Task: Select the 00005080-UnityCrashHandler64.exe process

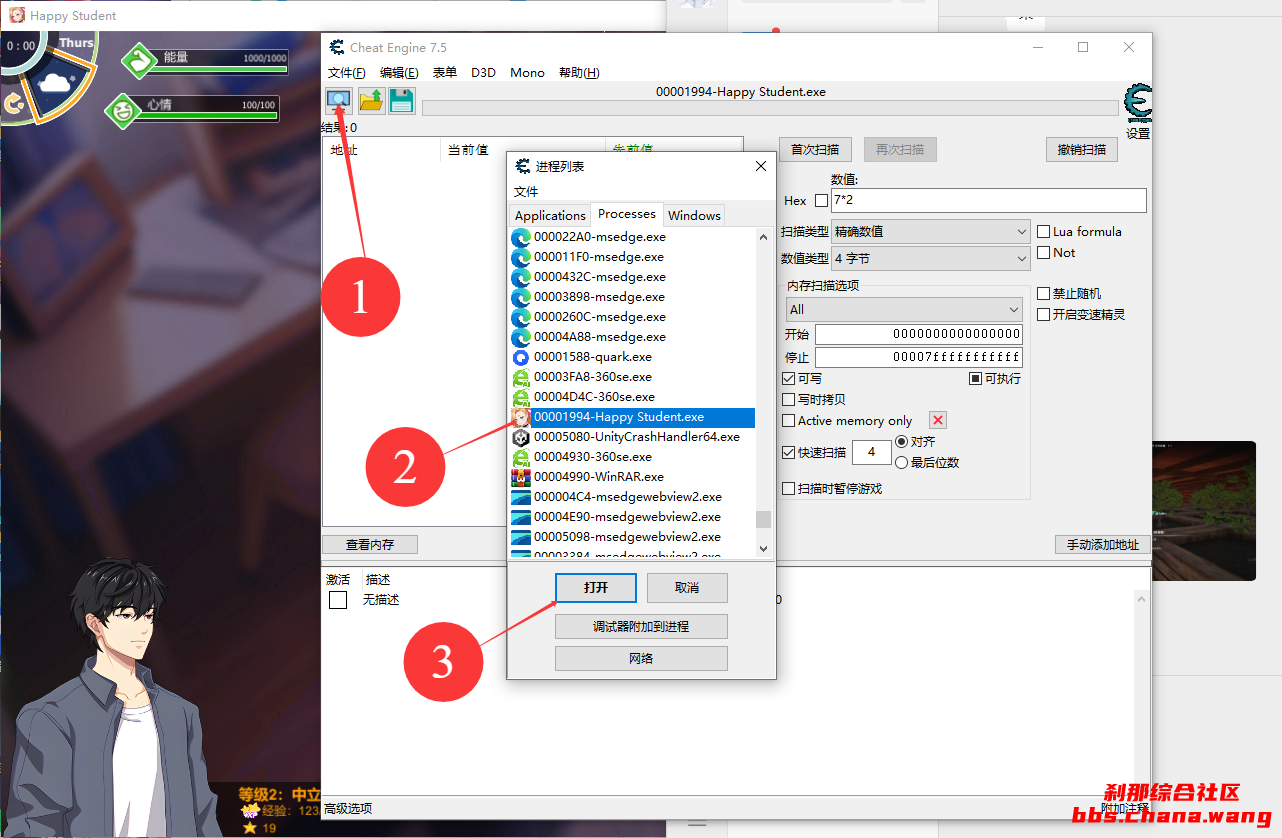Action: [636, 437]
